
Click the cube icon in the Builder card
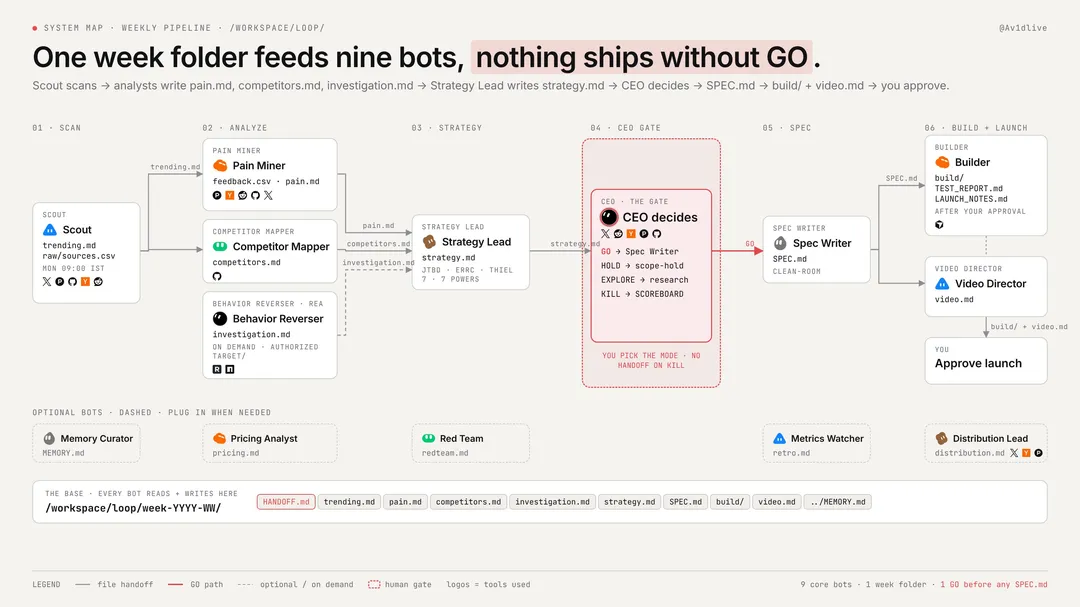coord(939,225)
